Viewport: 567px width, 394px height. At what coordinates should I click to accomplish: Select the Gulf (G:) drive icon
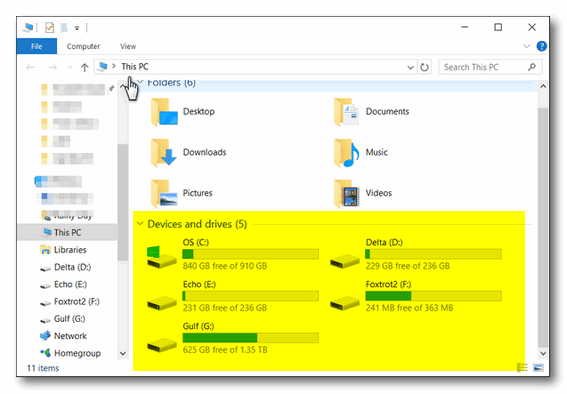click(x=161, y=345)
